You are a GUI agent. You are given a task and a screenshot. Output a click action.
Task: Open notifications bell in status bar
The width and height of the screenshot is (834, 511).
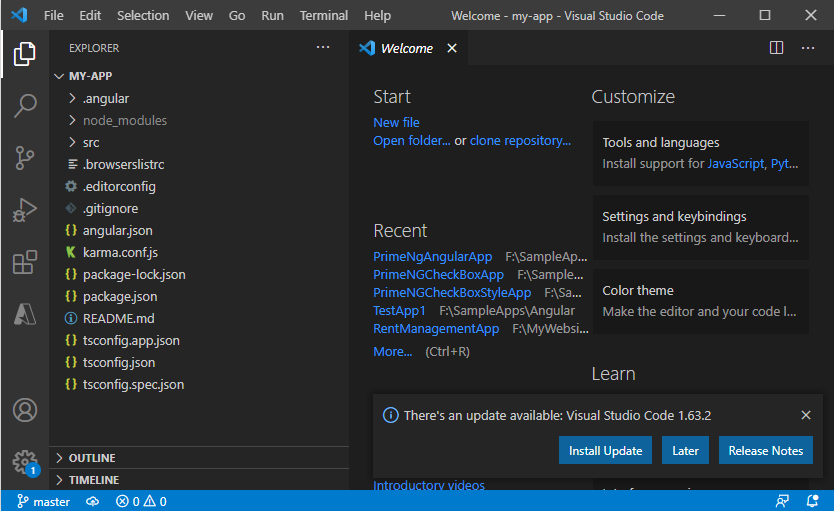(812, 501)
